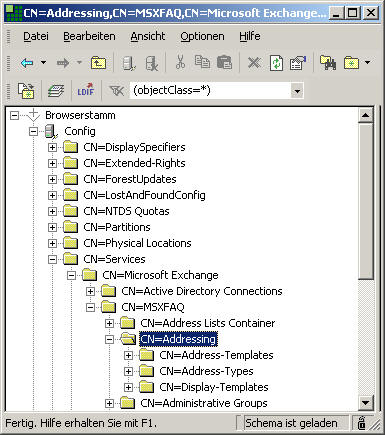Expand CN=Active Directory Connections node
The width and height of the screenshot is (385, 435).
pyautogui.click(x=90, y=291)
